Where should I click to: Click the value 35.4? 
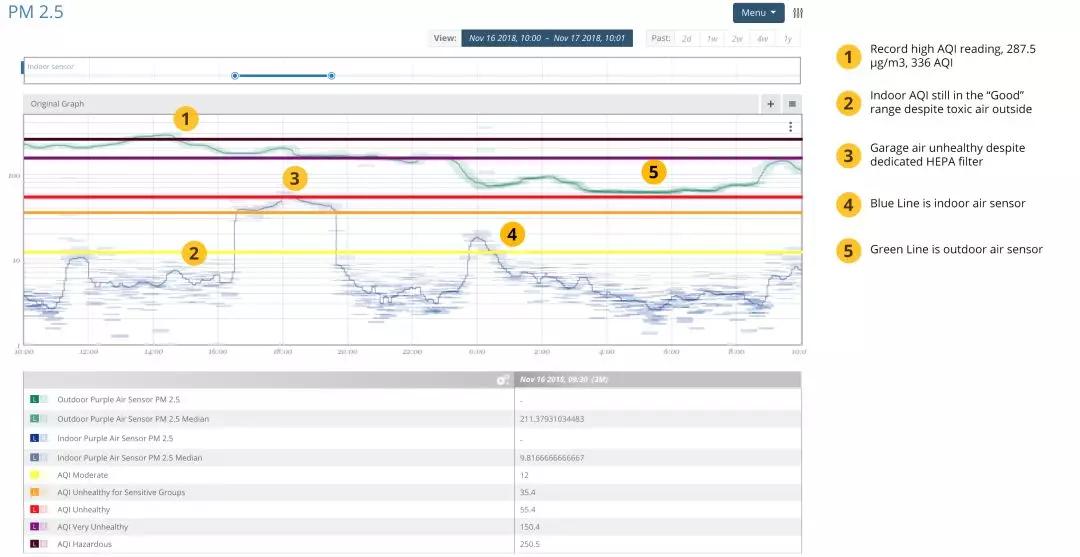(528, 492)
